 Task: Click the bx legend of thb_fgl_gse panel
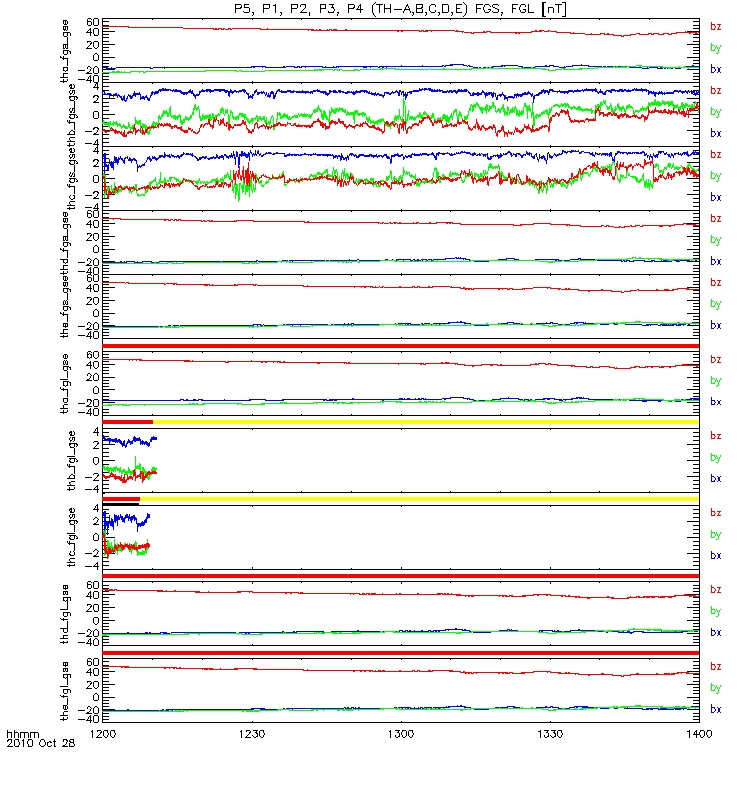(716, 479)
